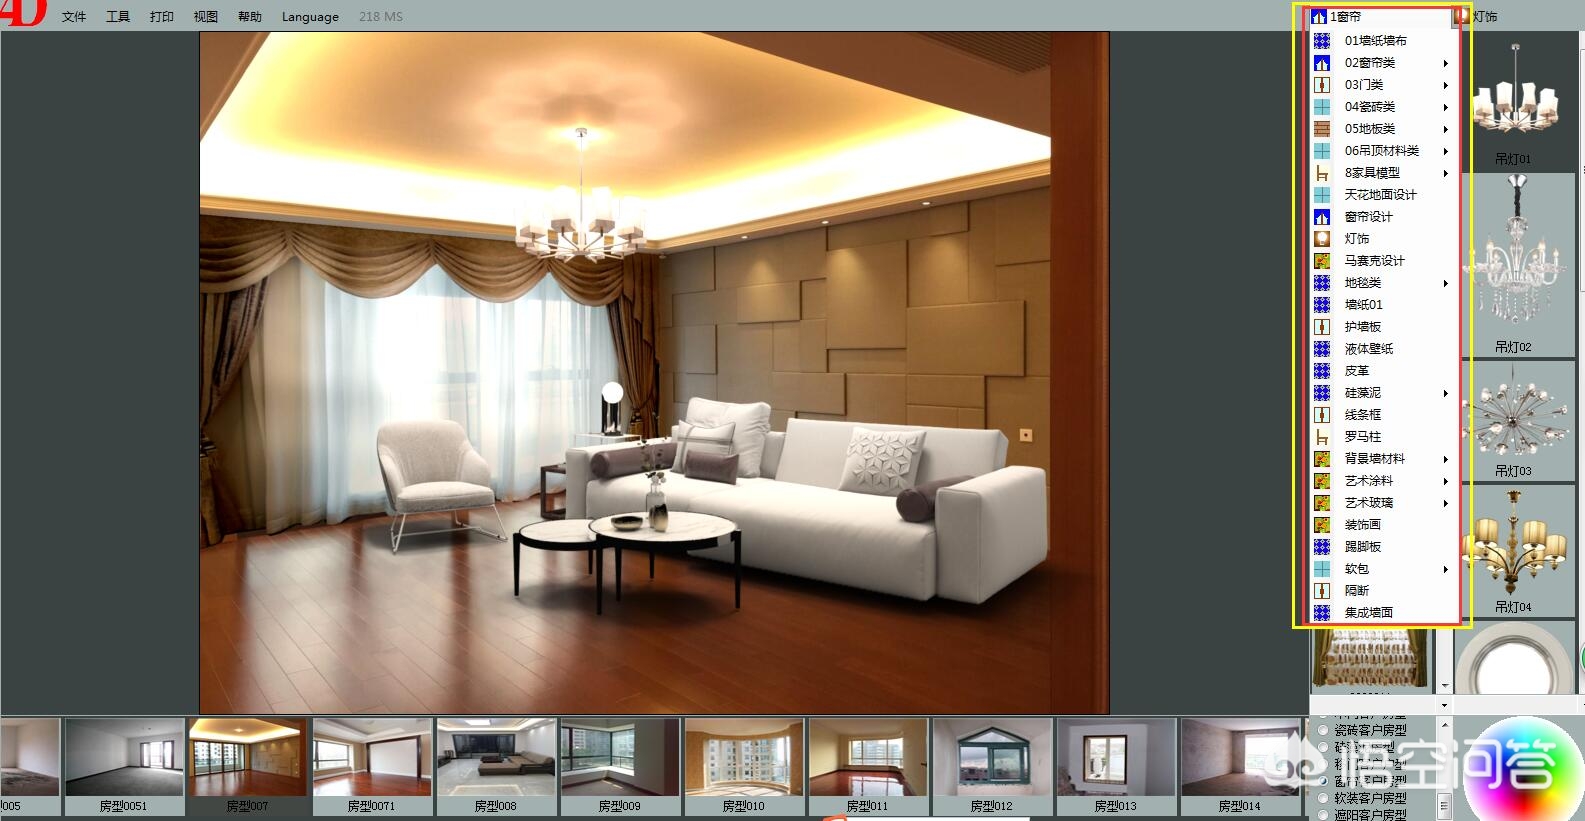The height and width of the screenshot is (821, 1585).
Task: Click the 01墙纸墙布 wallpaper pattern icon
Action: tap(1321, 41)
